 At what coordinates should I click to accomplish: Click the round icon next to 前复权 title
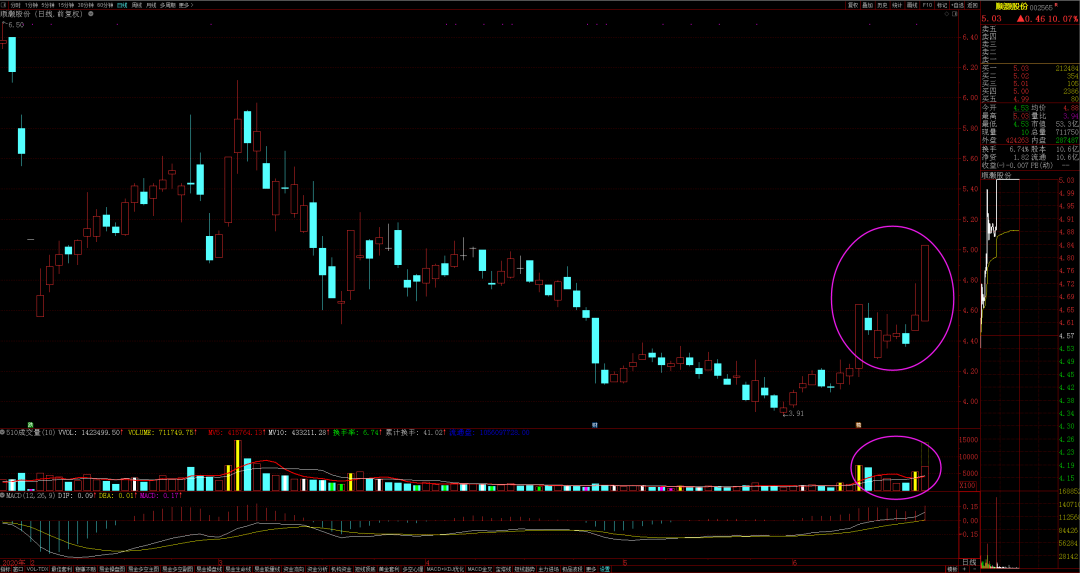(90, 14)
